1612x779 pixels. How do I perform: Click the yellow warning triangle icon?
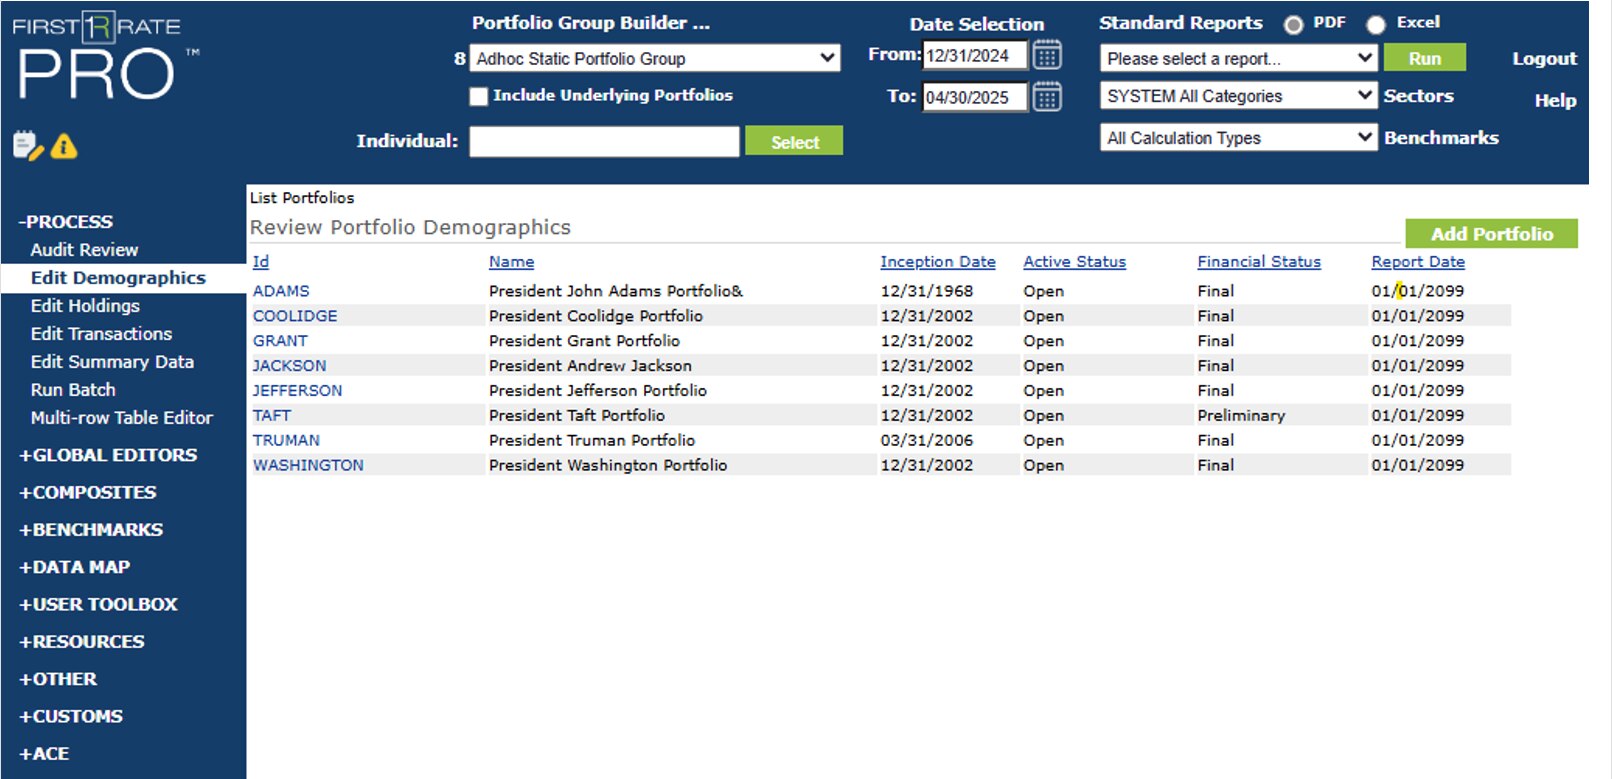point(64,147)
